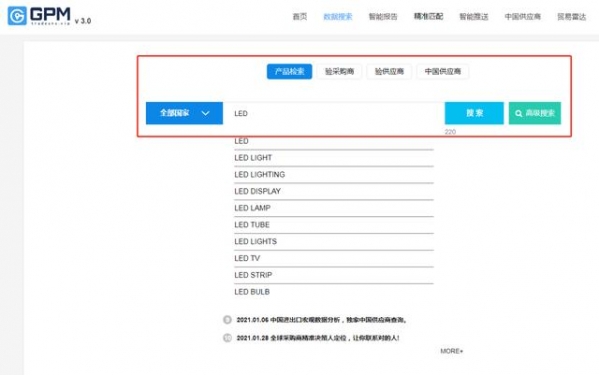This screenshot has width=599, height=375.
Task: Select the 产品检索 search tab
Action: 289,71
